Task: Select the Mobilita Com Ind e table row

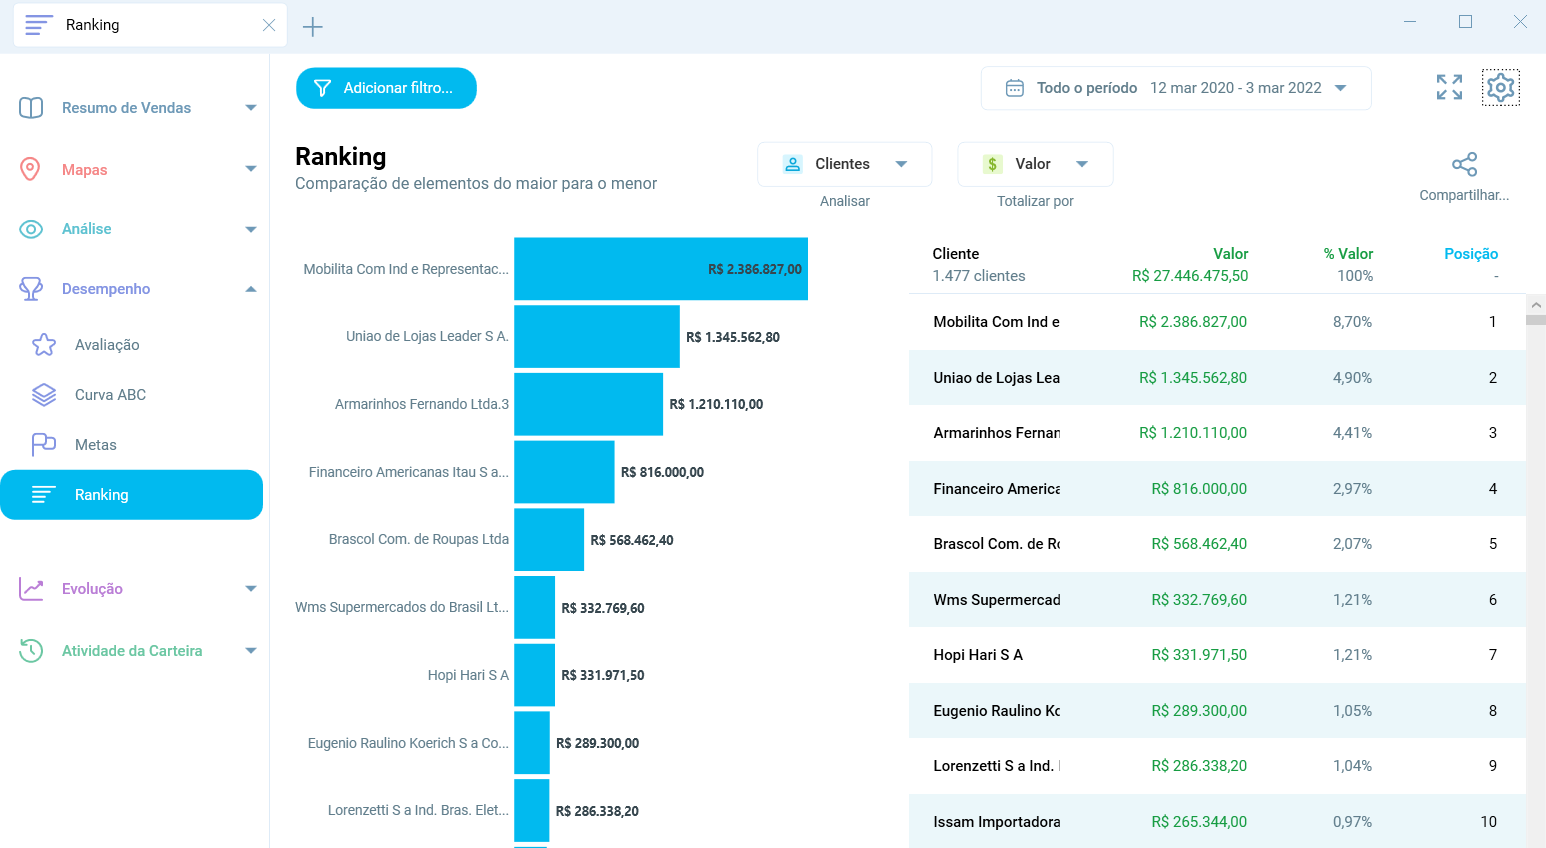Action: (x=1217, y=322)
